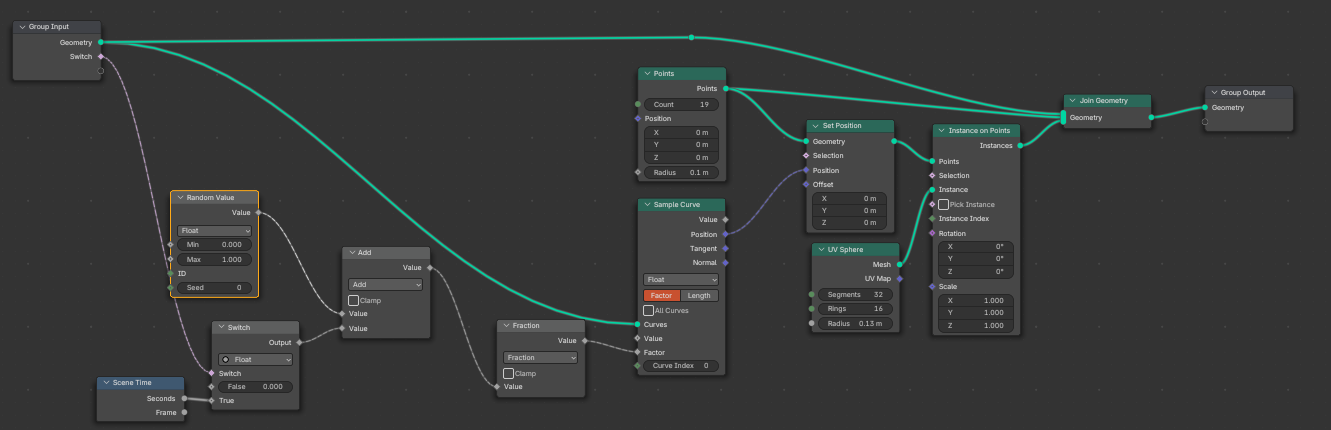The width and height of the screenshot is (1331, 430).
Task: Click the Position output socket of Sample Curve
Action: pos(725,234)
